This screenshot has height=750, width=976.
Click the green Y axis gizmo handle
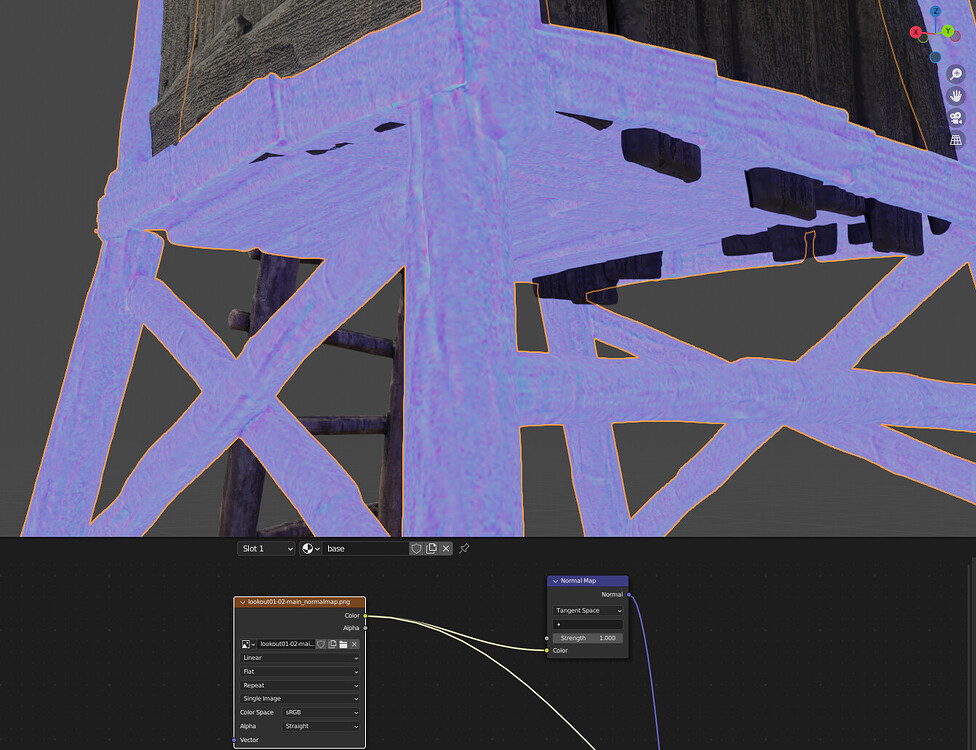948,31
